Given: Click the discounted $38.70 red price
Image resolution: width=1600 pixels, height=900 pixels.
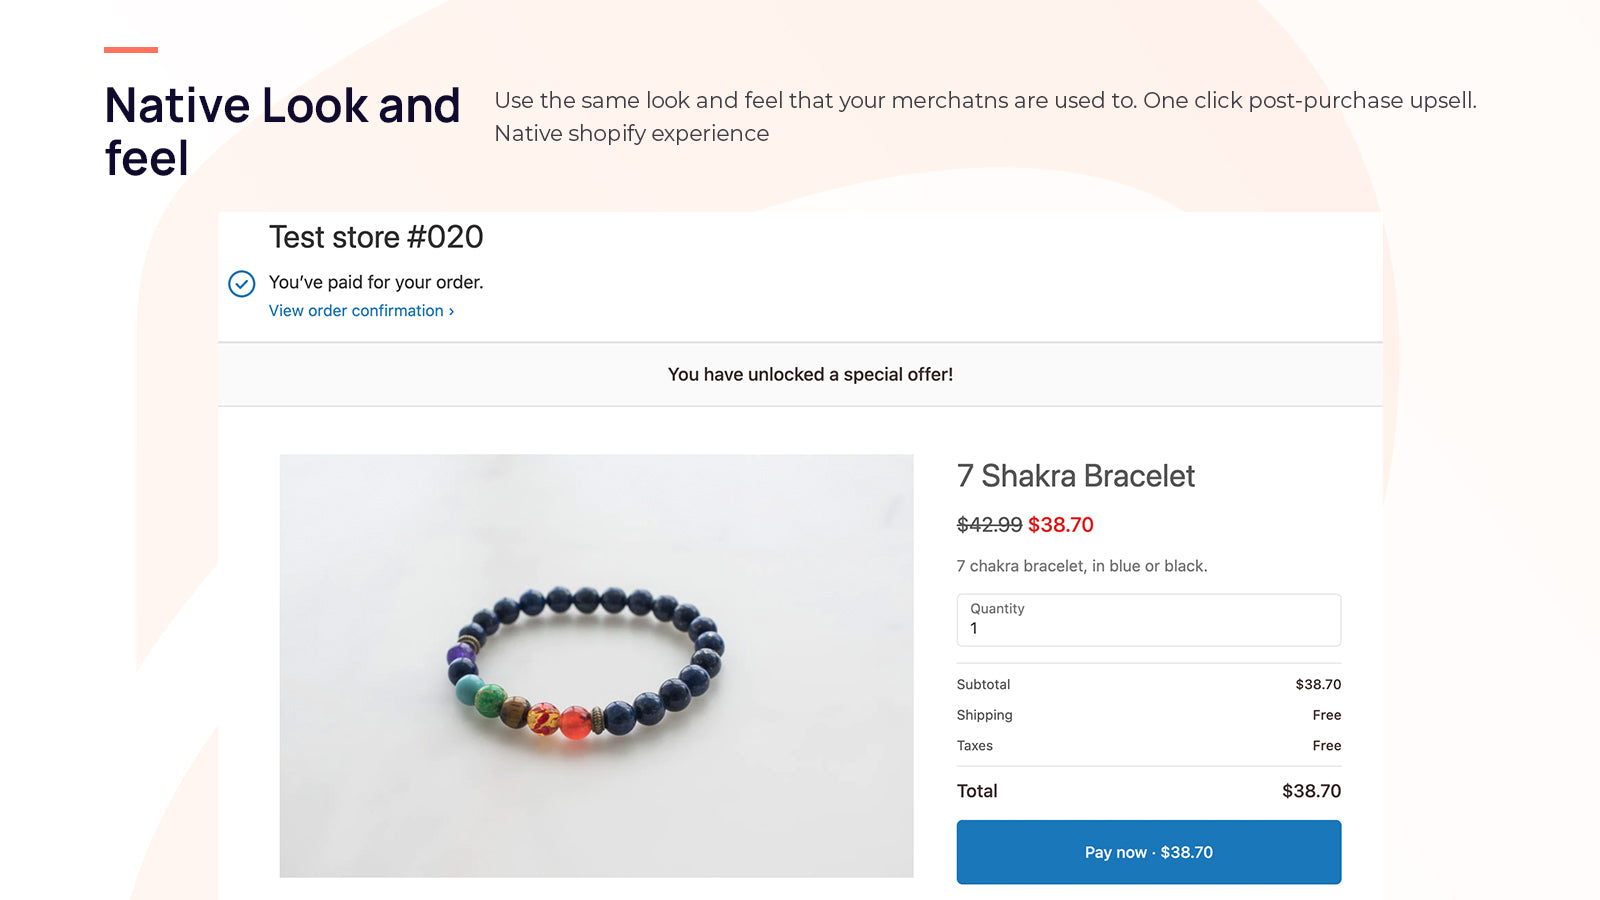Looking at the screenshot, I should [x=1061, y=525].
